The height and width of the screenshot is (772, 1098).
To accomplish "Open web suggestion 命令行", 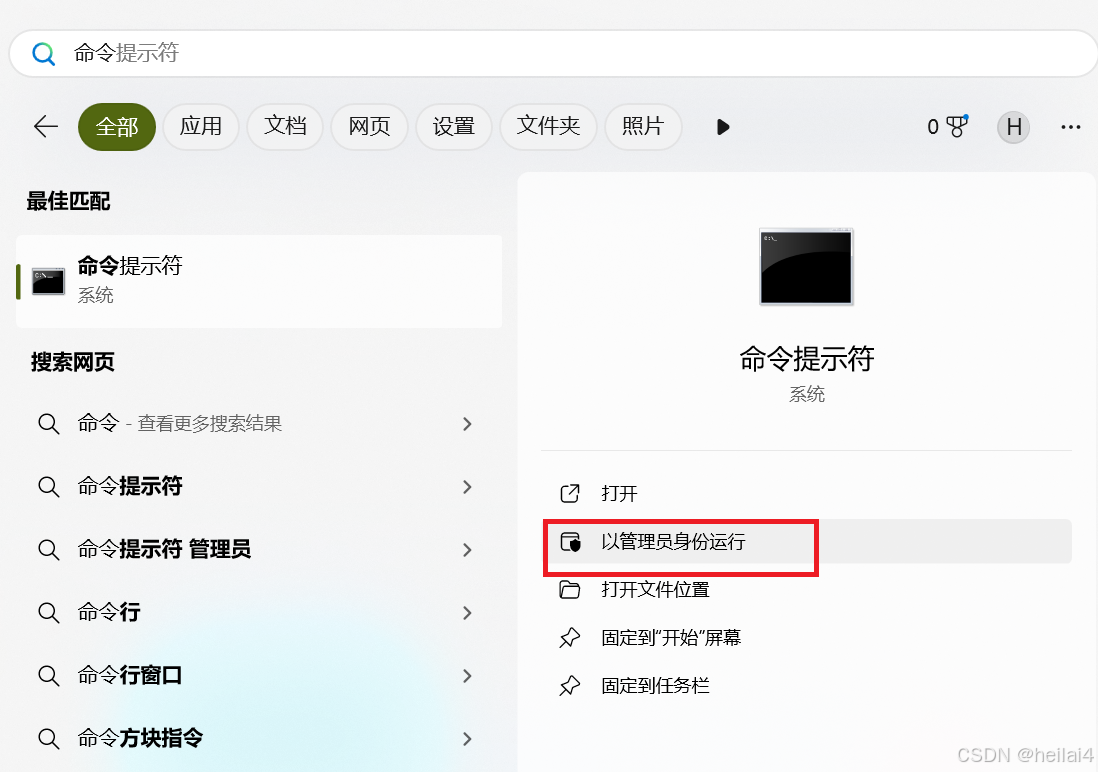I will (257, 613).
